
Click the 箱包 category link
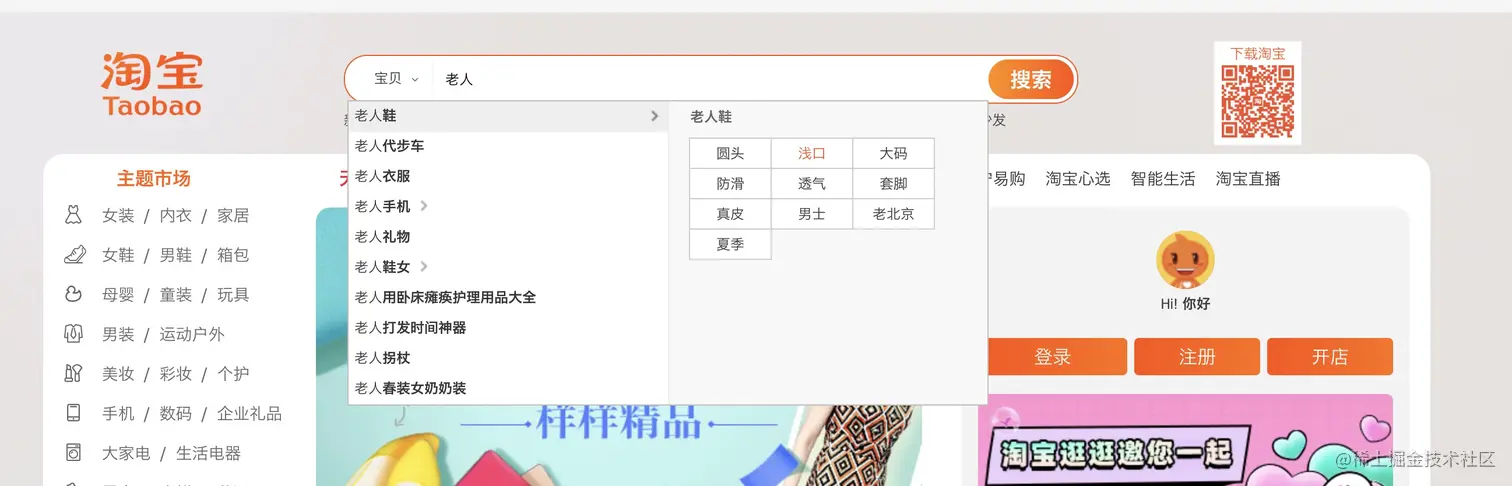tap(233, 255)
